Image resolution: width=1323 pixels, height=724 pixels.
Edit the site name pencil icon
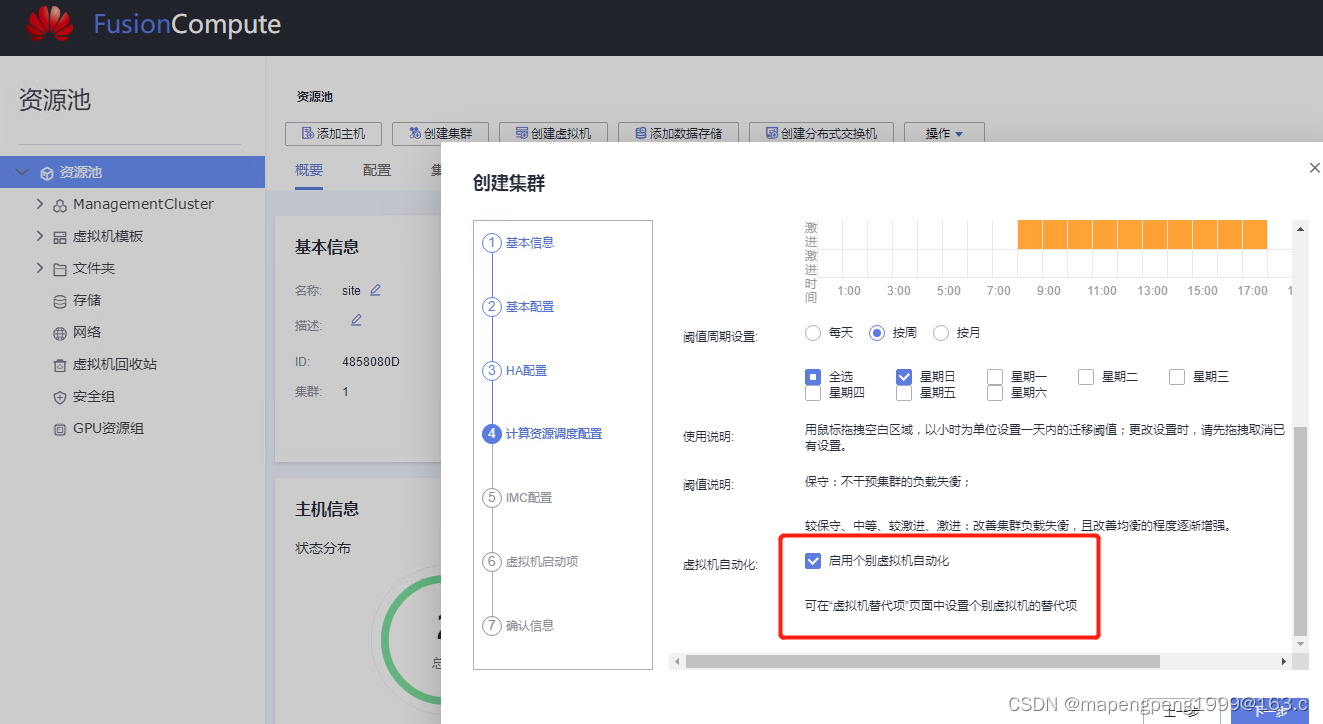pyautogui.click(x=375, y=290)
